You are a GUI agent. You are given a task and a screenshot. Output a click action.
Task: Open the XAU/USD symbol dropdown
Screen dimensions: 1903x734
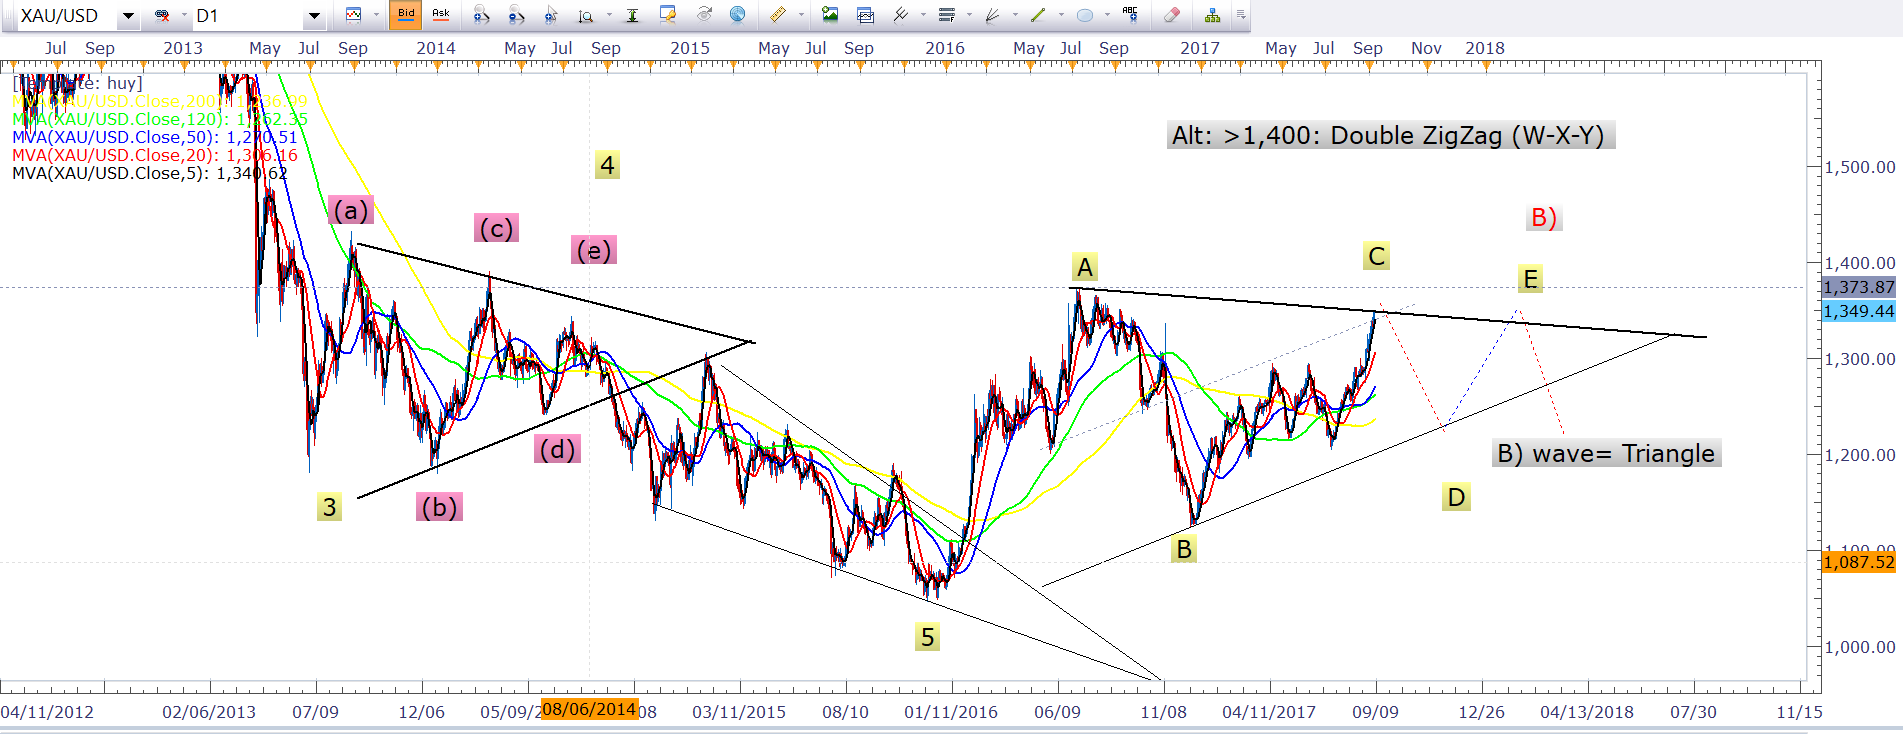tap(128, 16)
